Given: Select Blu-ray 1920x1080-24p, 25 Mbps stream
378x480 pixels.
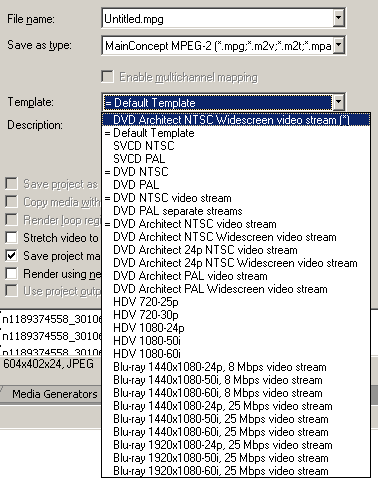Looking at the screenshot, I should 236,445.
